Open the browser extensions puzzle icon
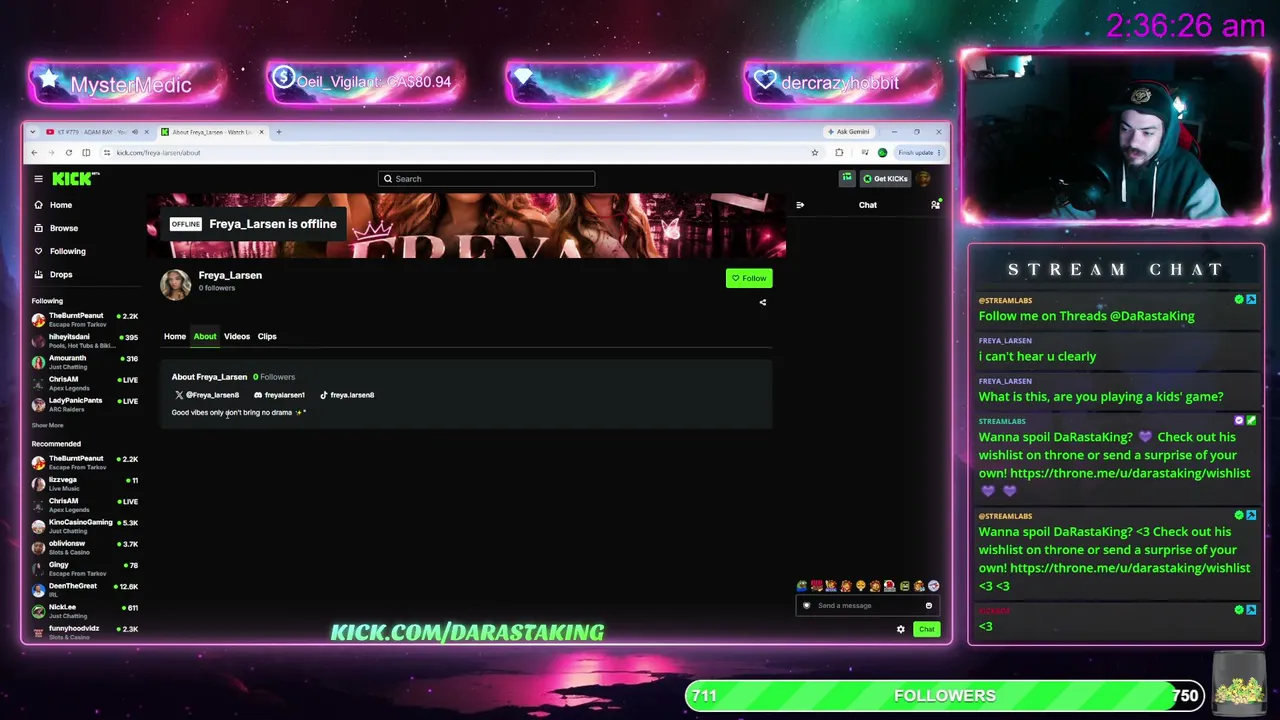The width and height of the screenshot is (1280, 720). coord(839,153)
